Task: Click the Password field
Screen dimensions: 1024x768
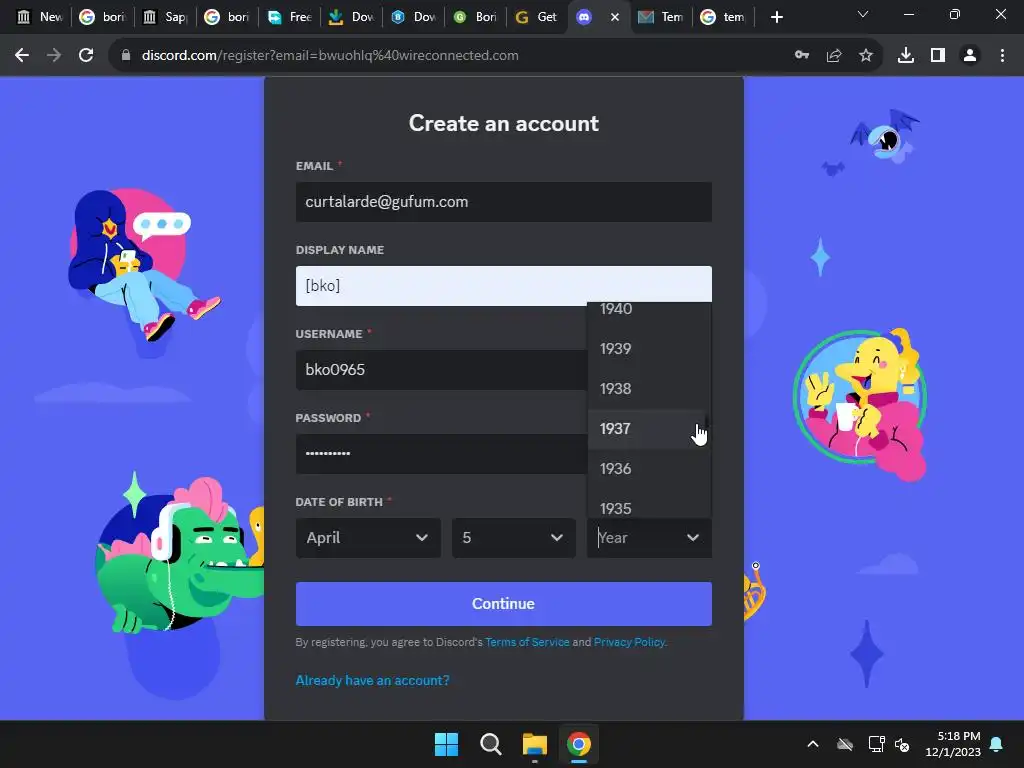Action: [441, 454]
